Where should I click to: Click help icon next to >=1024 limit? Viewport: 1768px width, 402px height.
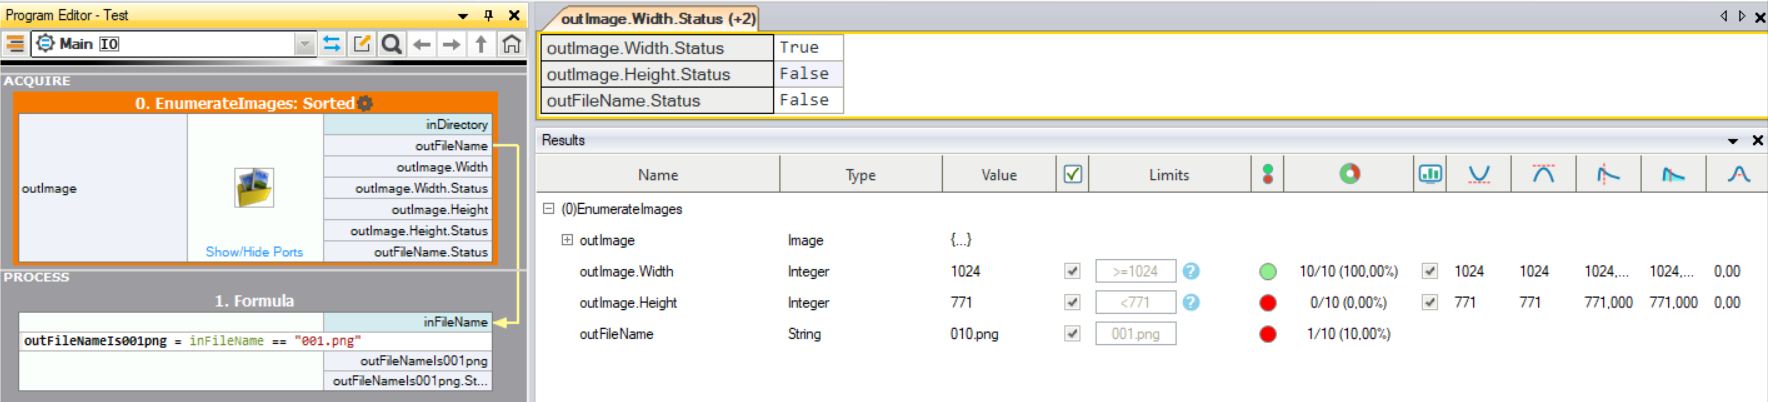1191,271
